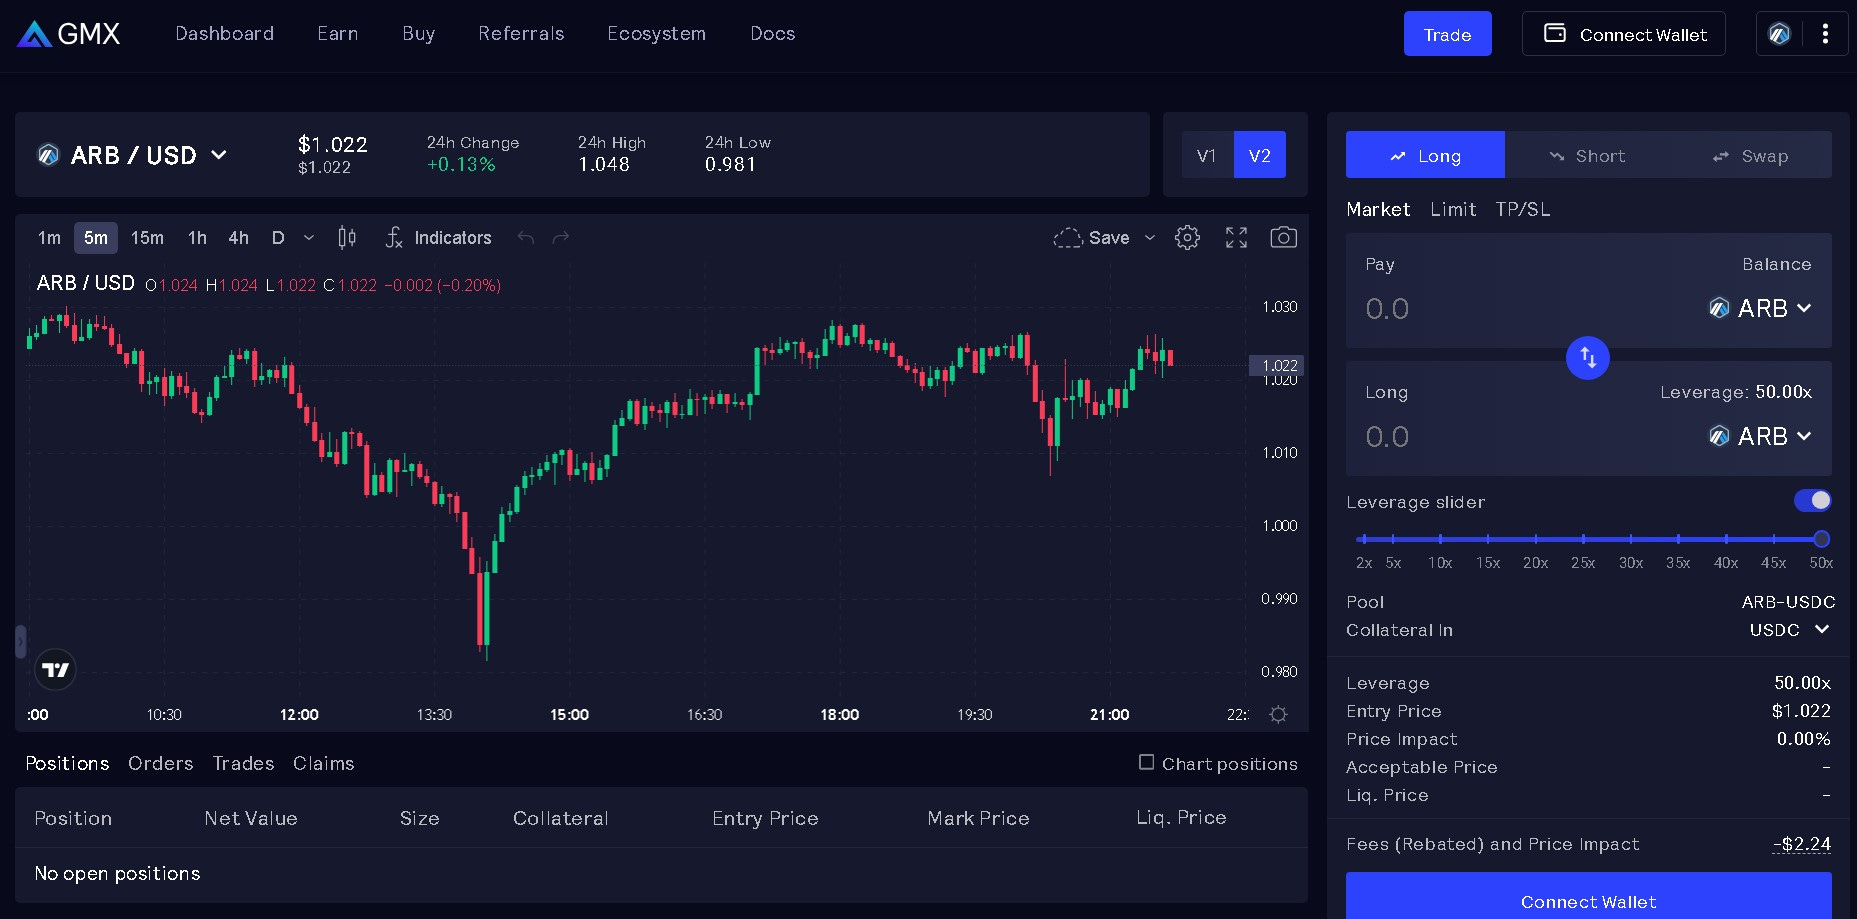Screen dimensions: 1857x919
Task: Expand the chart's collapsed side panel handle
Action: click(x=20, y=641)
